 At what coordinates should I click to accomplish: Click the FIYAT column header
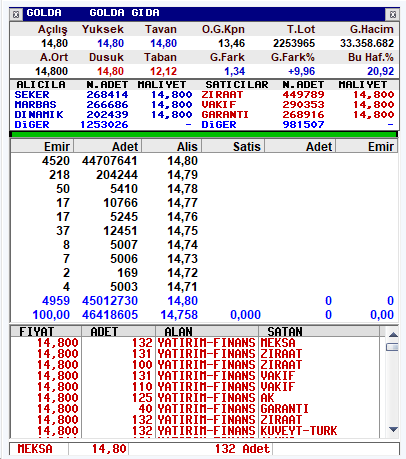tap(46, 332)
